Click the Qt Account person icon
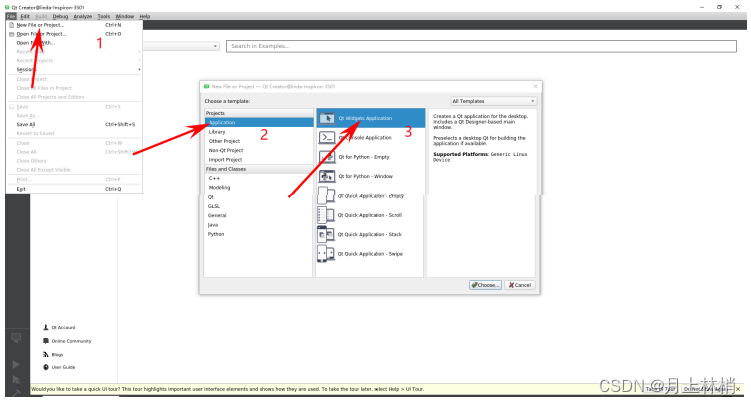This screenshot has height=404, width=751. (x=46, y=327)
